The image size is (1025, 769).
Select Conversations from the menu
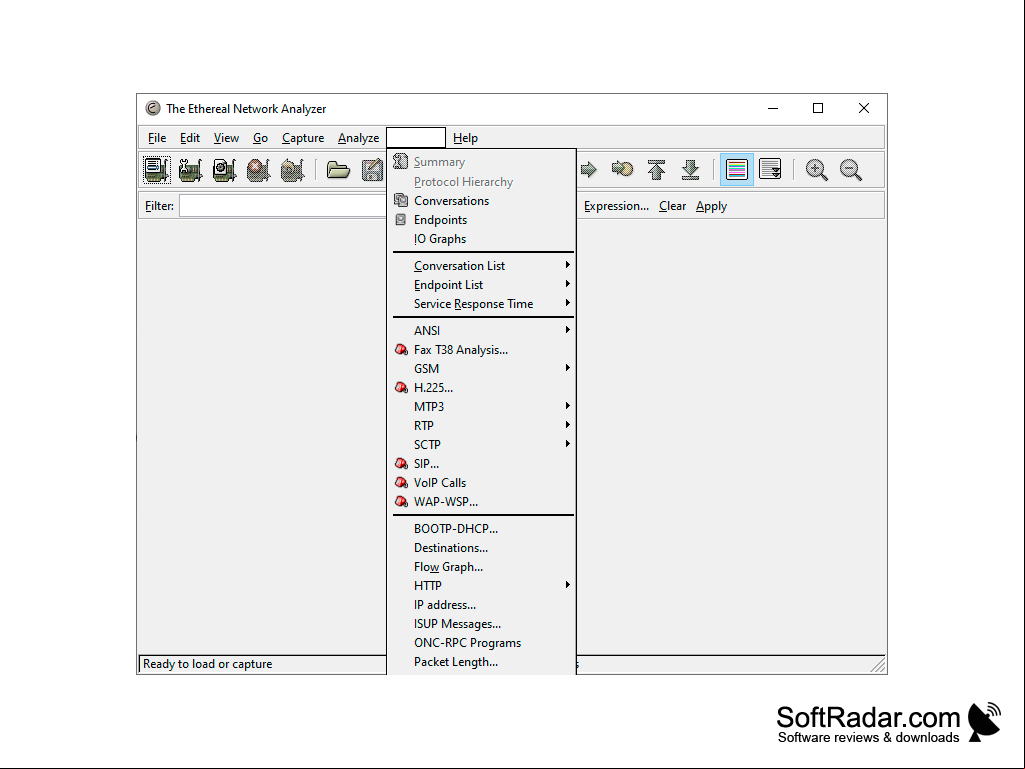483,201
